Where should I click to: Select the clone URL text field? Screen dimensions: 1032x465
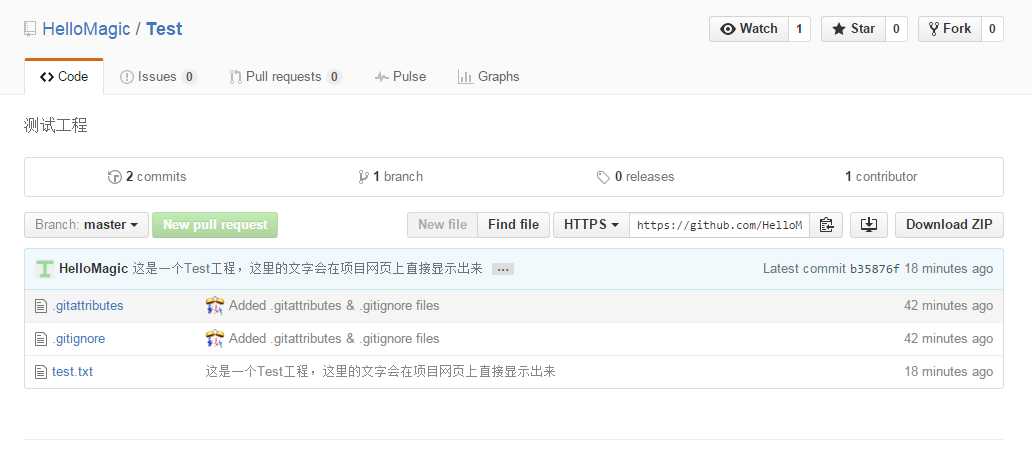tap(719, 225)
